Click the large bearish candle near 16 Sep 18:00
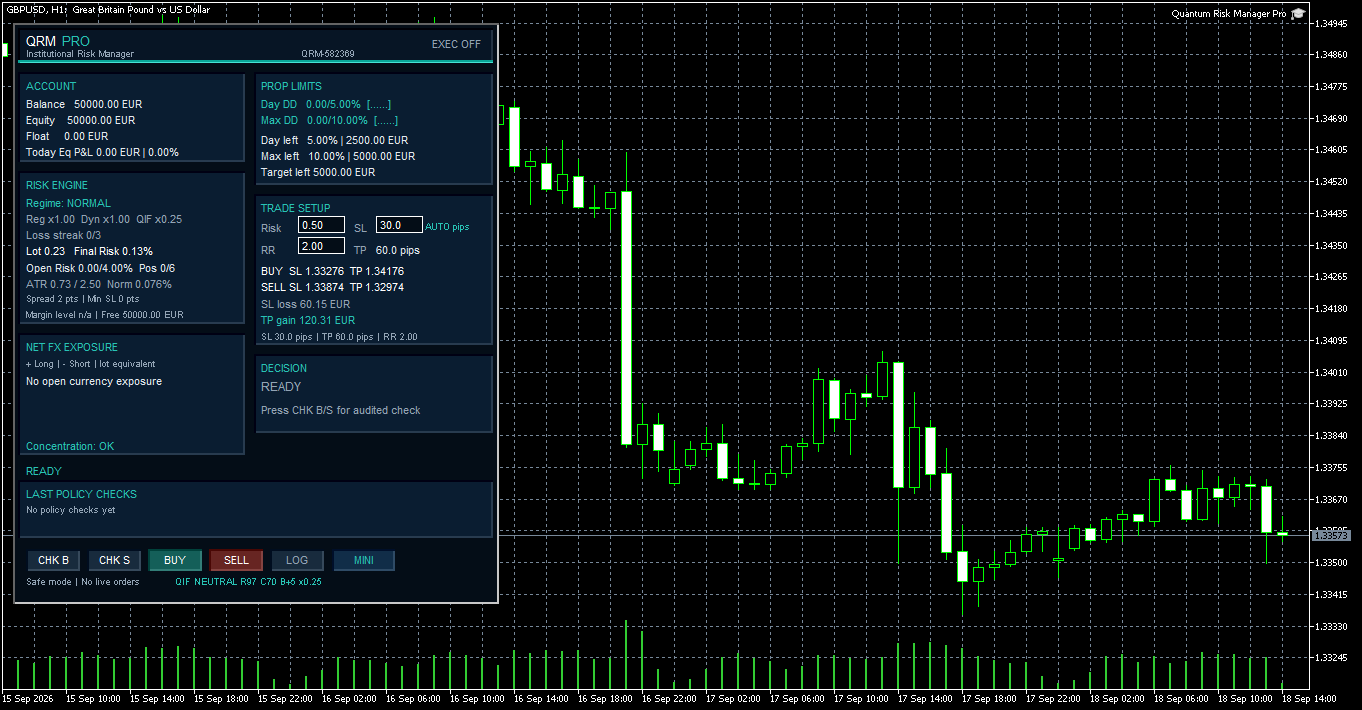Image resolution: width=1362 pixels, height=710 pixels. click(x=626, y=316)
